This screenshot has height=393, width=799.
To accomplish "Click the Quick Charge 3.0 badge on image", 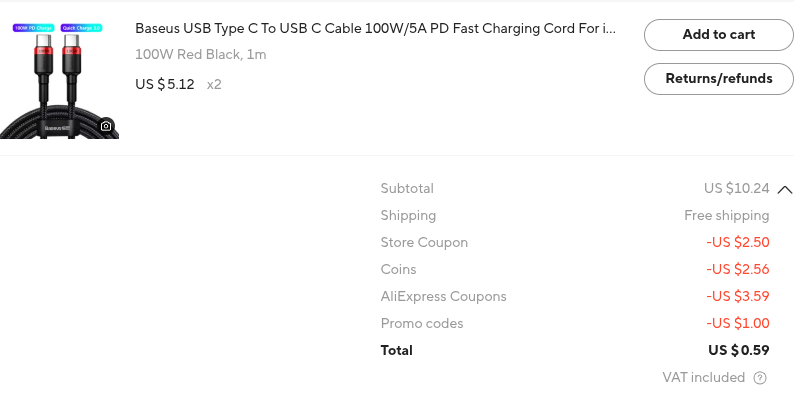I will pyautogui.click(x=82, y=28).
